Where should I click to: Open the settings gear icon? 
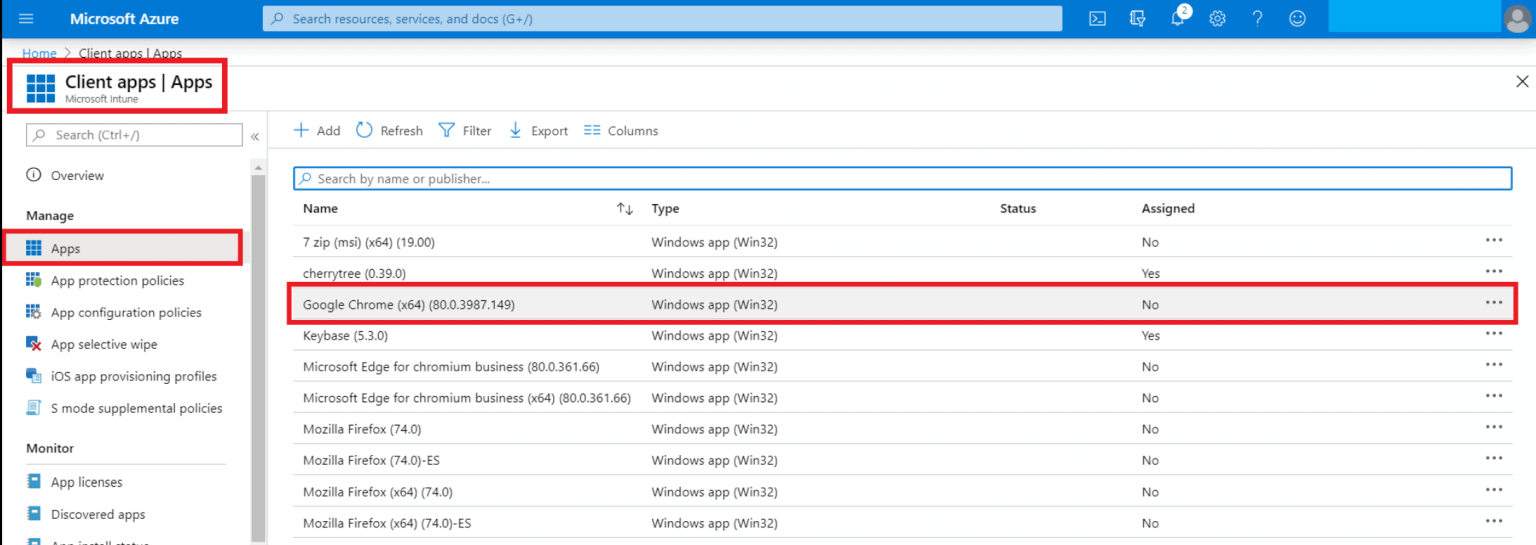1217,19
